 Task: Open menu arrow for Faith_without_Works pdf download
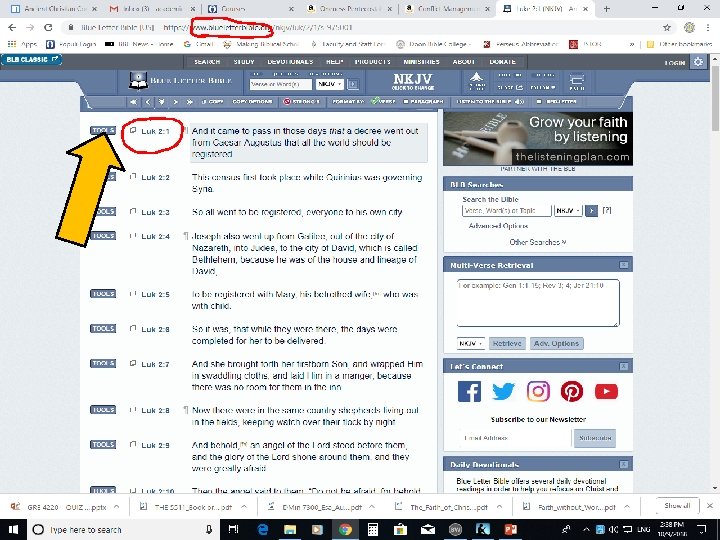click(627, 507)
